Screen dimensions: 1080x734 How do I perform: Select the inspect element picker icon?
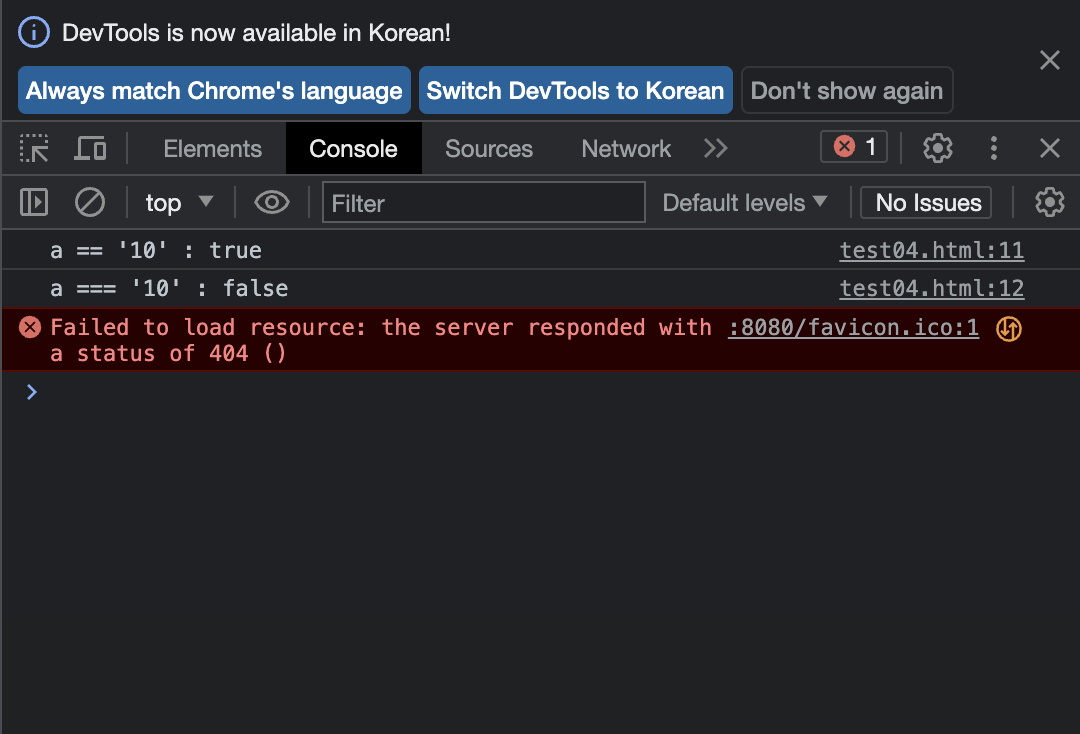tap(34, 148)
